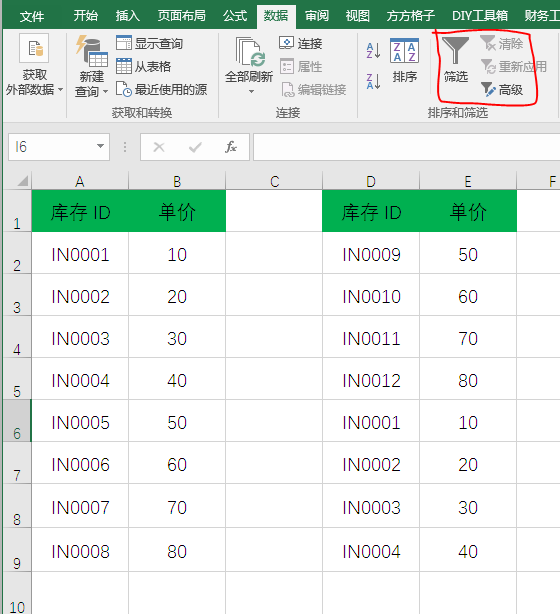This screenshot has width=560, height=614.
Task: Click the Reapply (重新应用) icon
Action: pos(488,66)
